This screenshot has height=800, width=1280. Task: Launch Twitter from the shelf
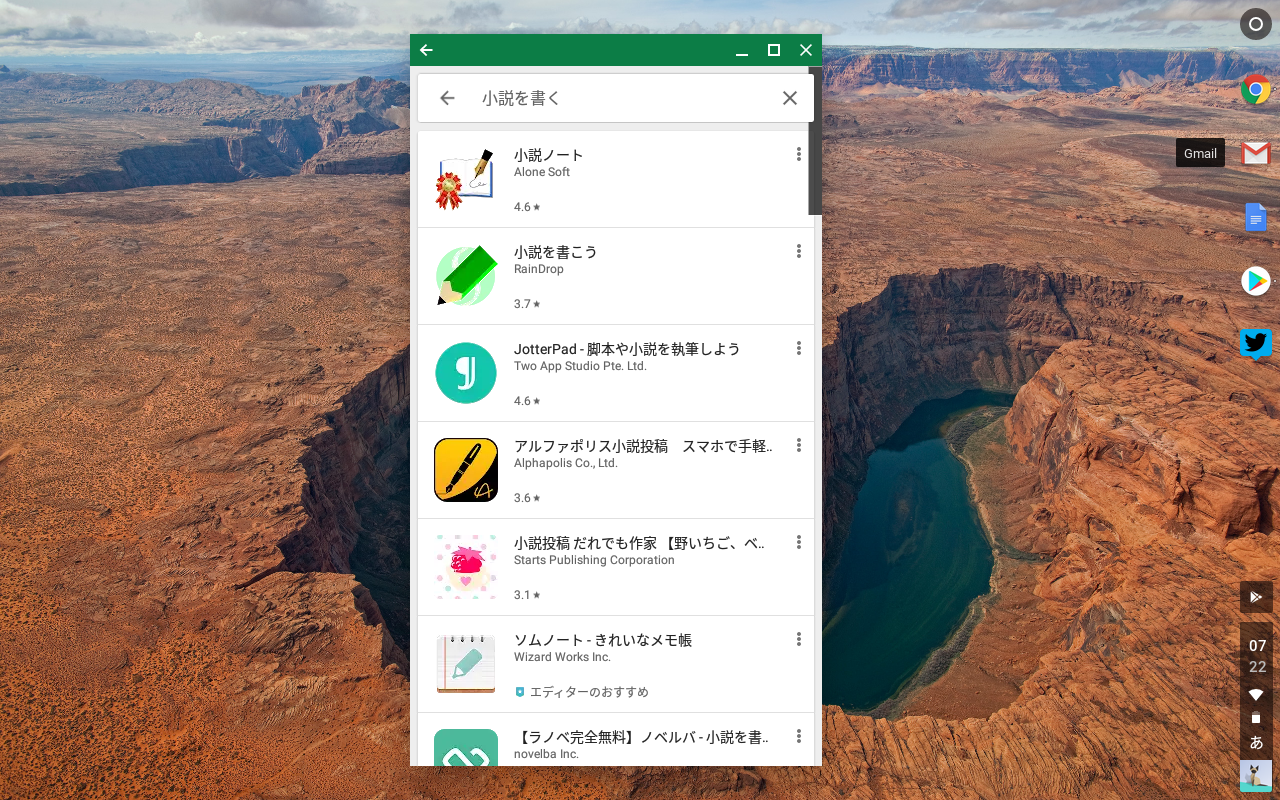(x=1256, y=344)
